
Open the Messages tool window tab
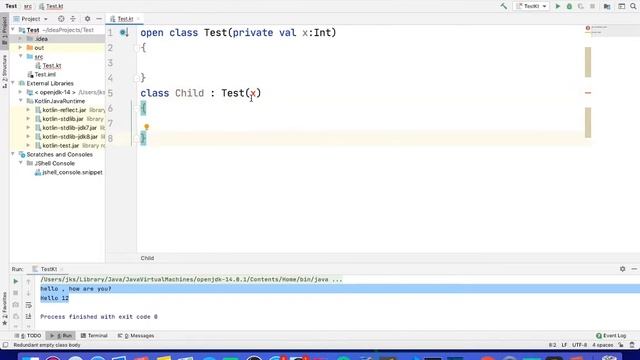click(136, 336)
